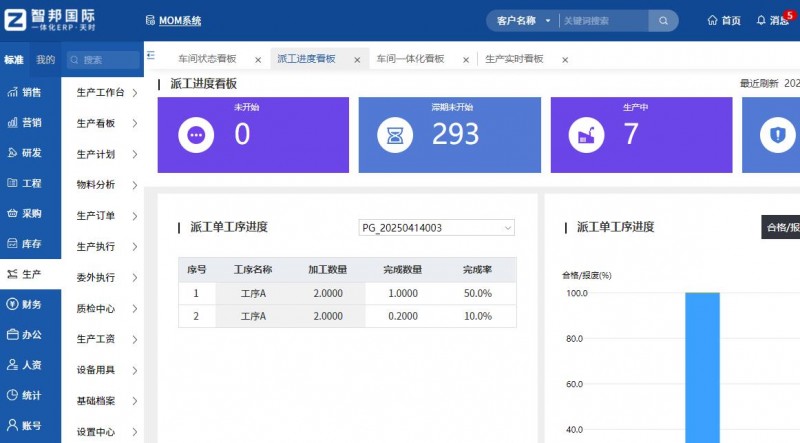The height and width of the screenshot is (443, 800).
Task: Open 消息 notifications bell
Action: [x=773, y=20]
